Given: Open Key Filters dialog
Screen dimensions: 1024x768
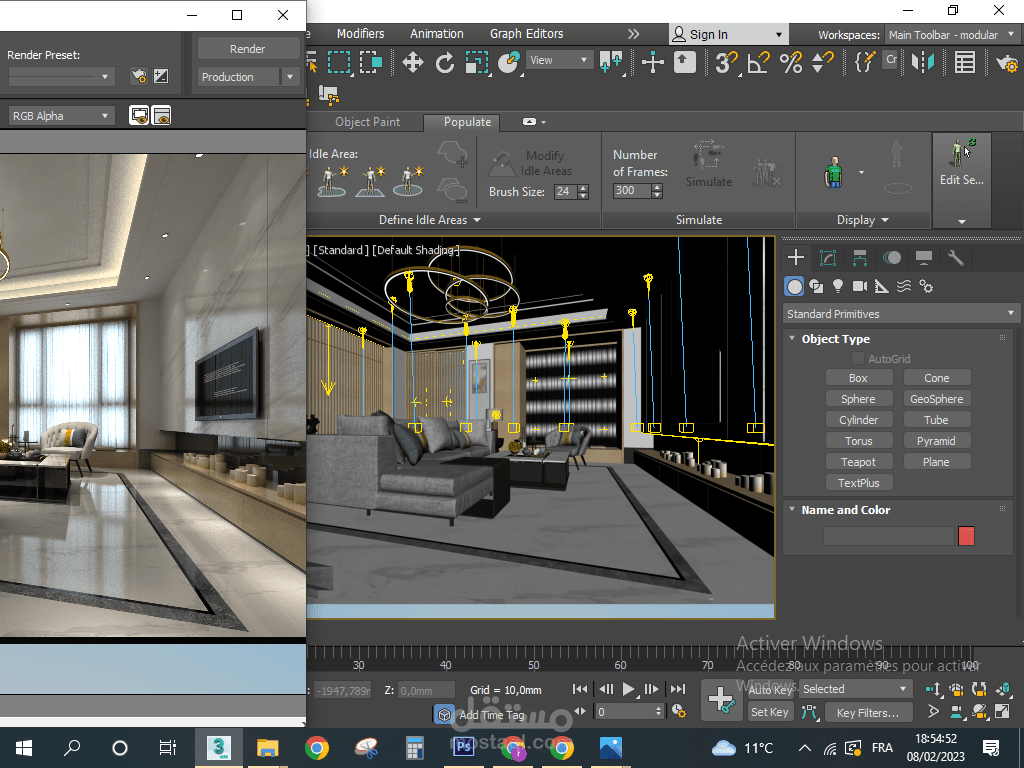Looking at the screenshot, I should click(x=868, y=712).
